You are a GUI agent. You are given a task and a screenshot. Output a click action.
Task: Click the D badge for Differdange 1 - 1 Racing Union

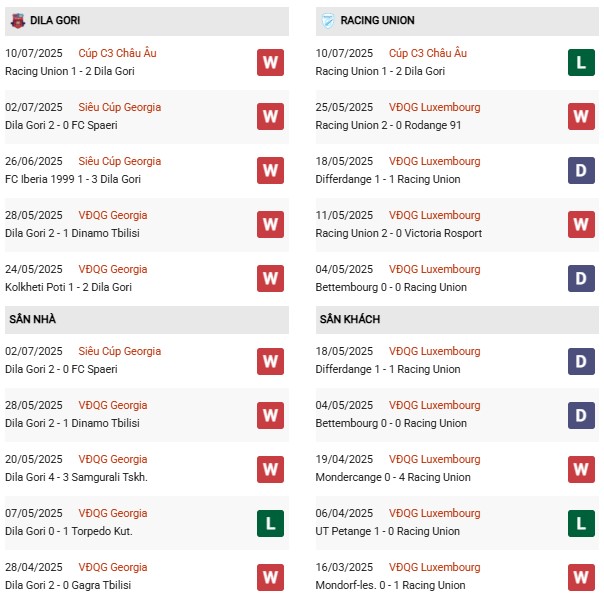[x=581, y=170]
